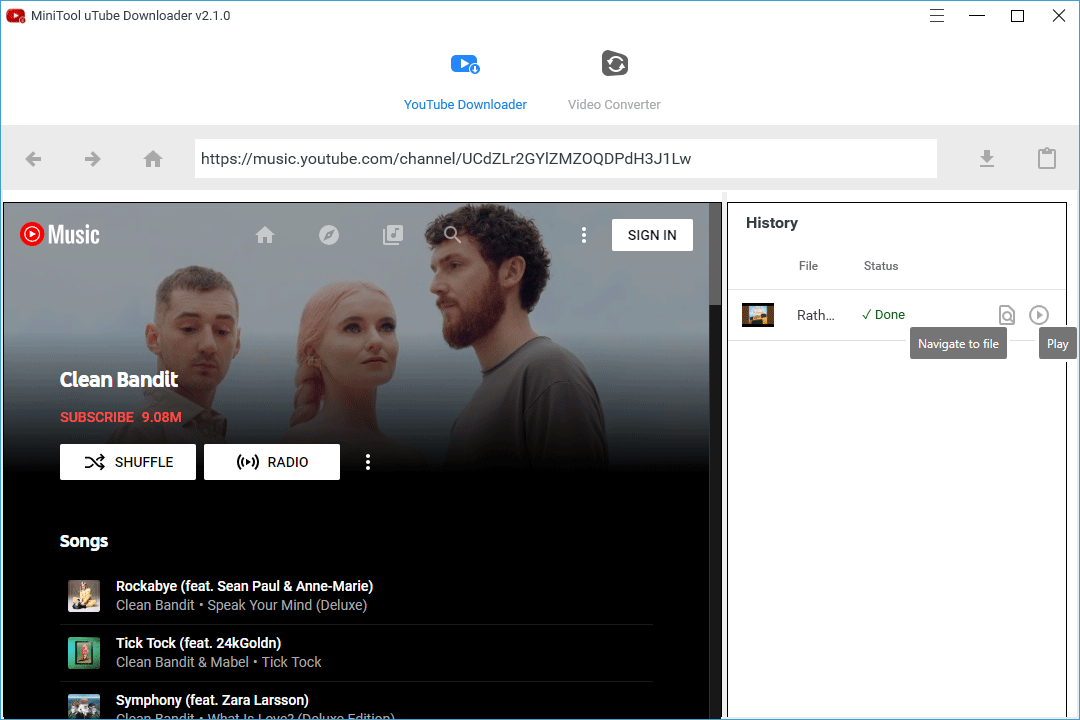Click the paste-from-clipboard icon in the toolbar
Screen dimensions: 1080x720
(x=1047, y=158)
